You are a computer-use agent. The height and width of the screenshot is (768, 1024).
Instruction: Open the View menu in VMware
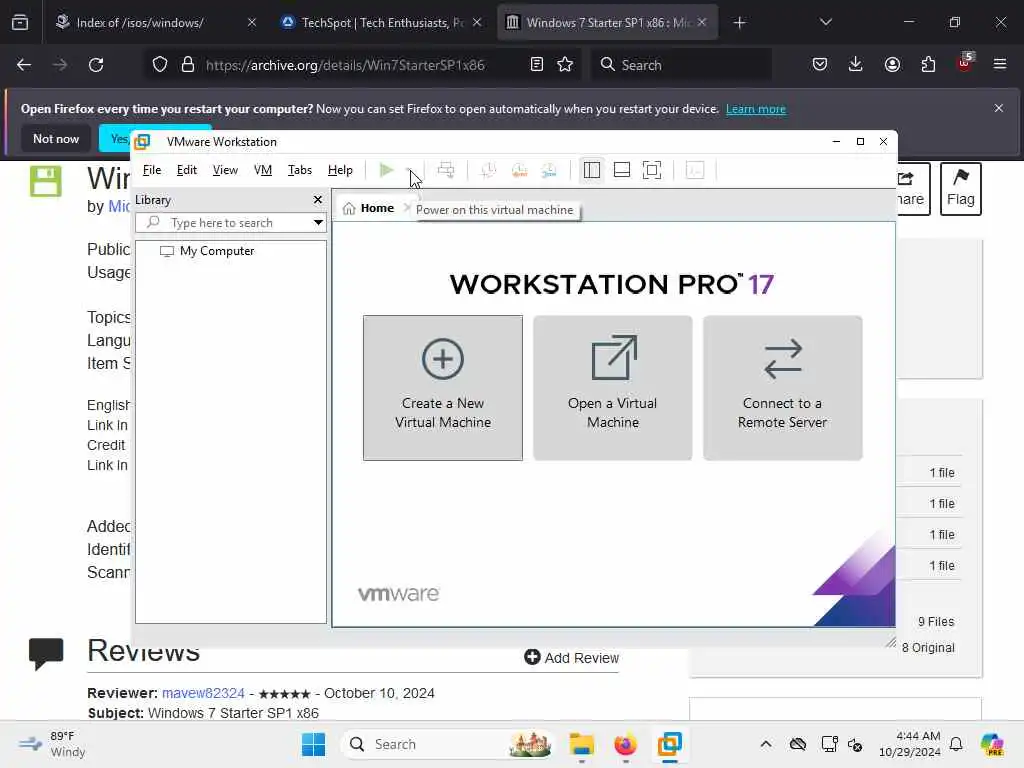click(x=225, y=170)
